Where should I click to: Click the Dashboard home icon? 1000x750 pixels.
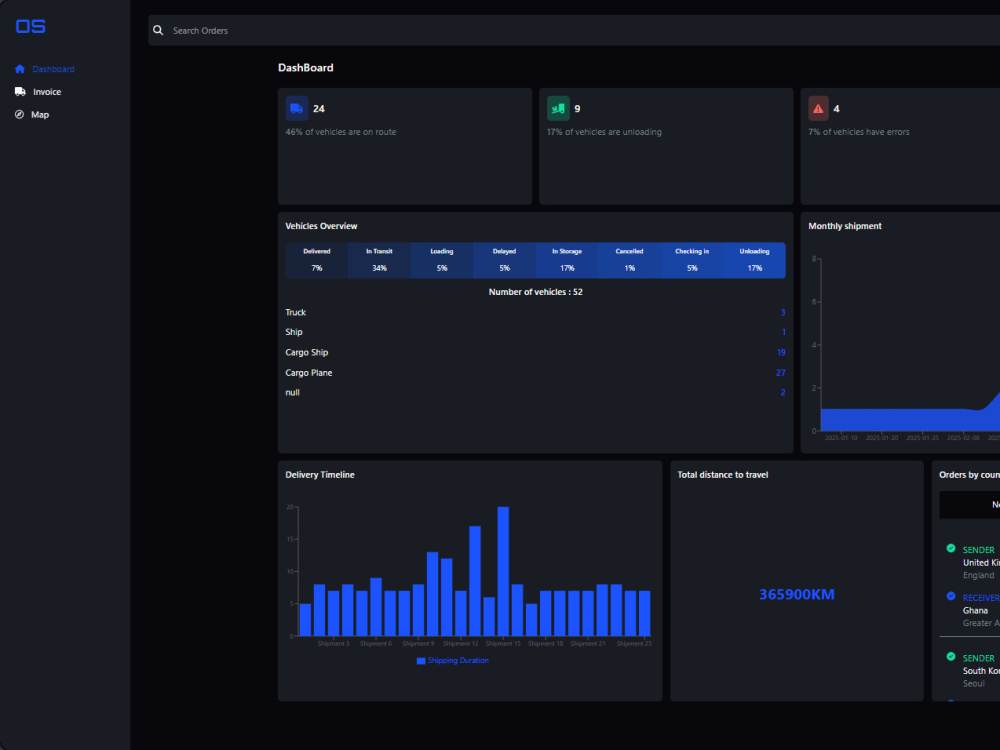pos(20,69)
